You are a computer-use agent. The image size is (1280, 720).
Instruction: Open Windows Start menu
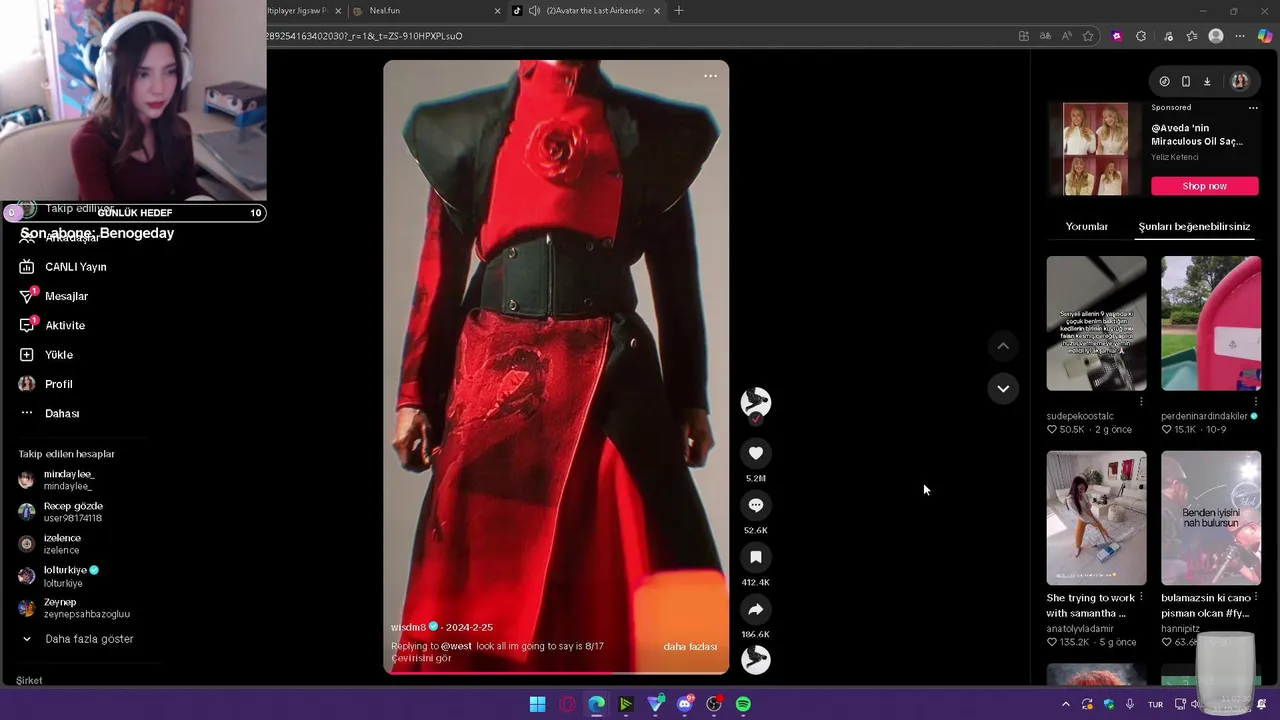tap(537, 704)
